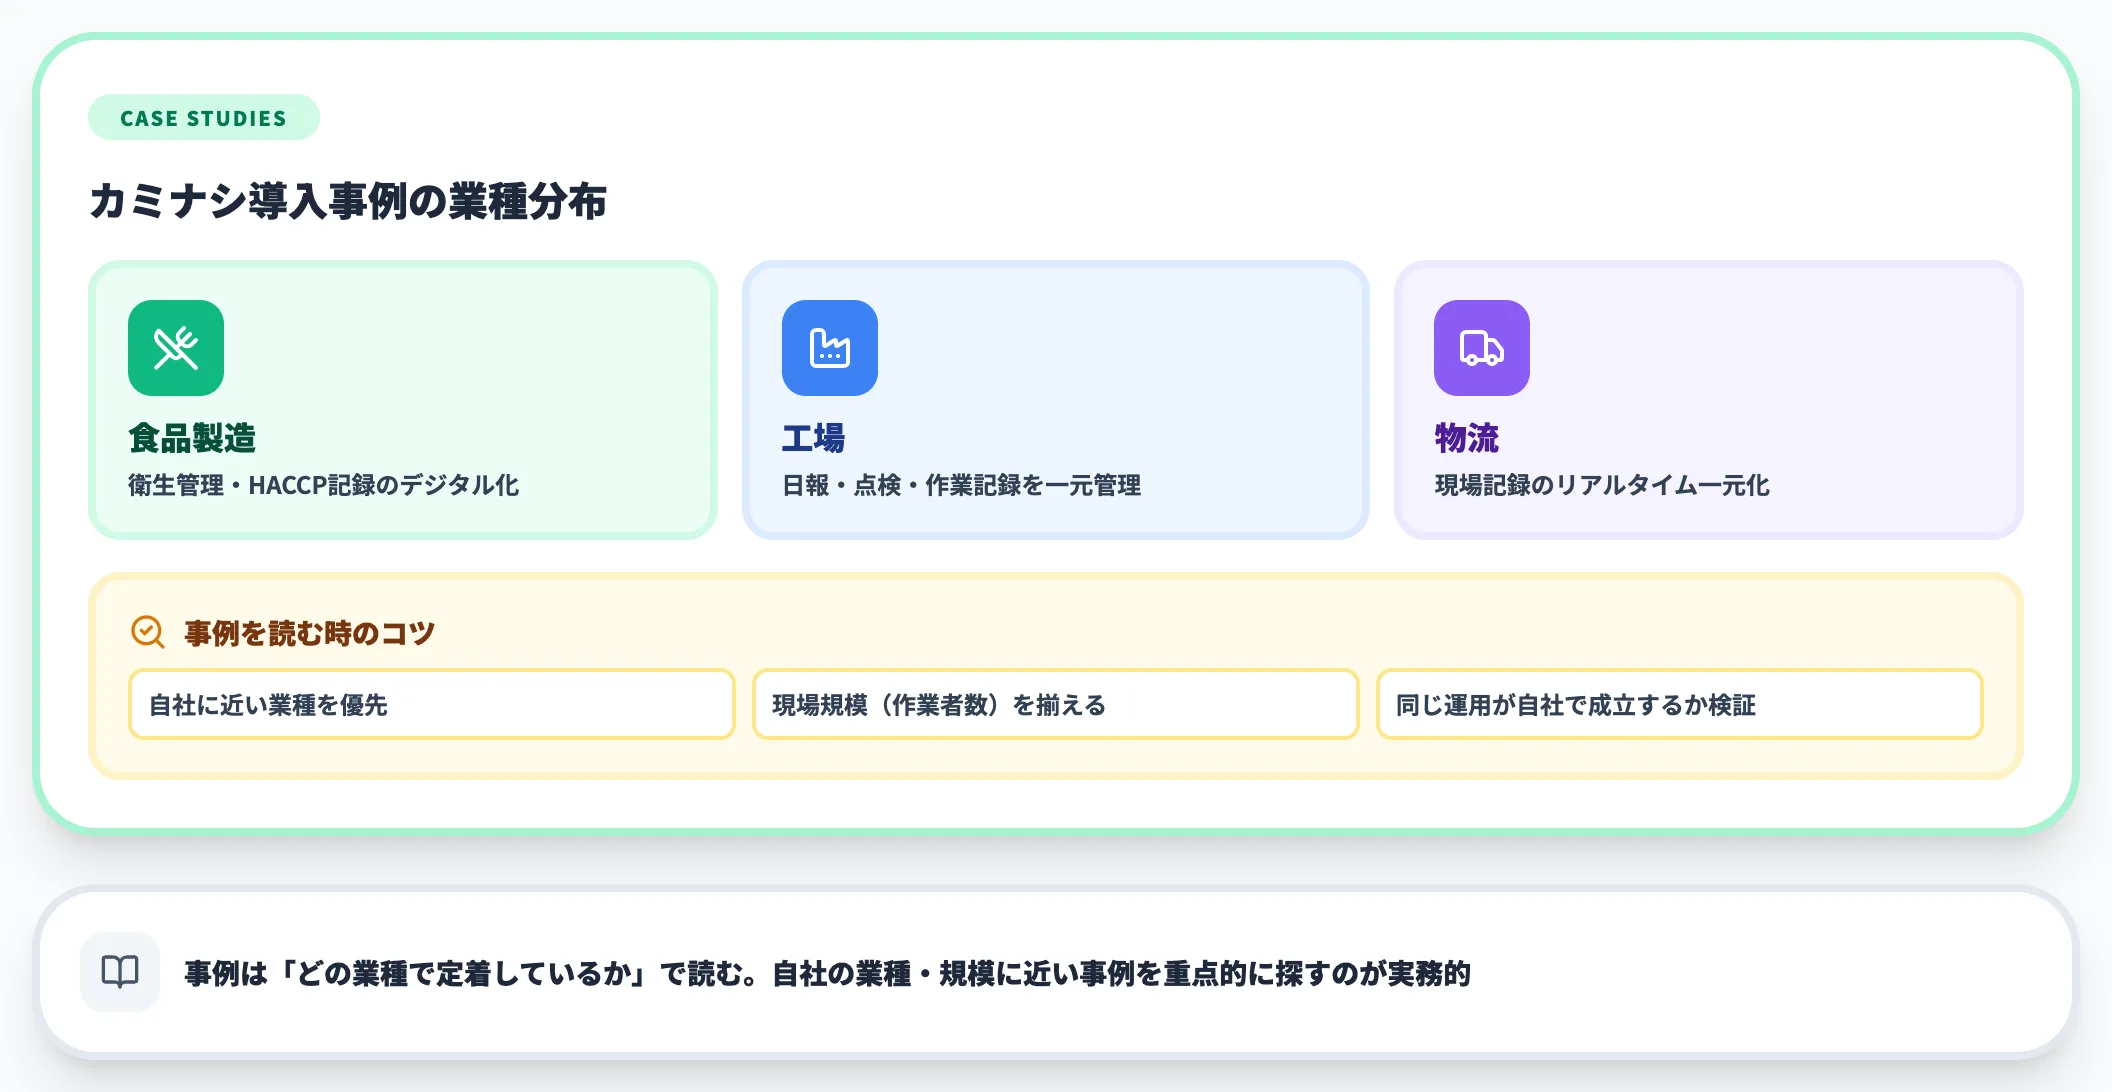Click the CASE STUDIES badge
The width and height of the screenshot is (2112, 1092).
(x=203, y=117)
